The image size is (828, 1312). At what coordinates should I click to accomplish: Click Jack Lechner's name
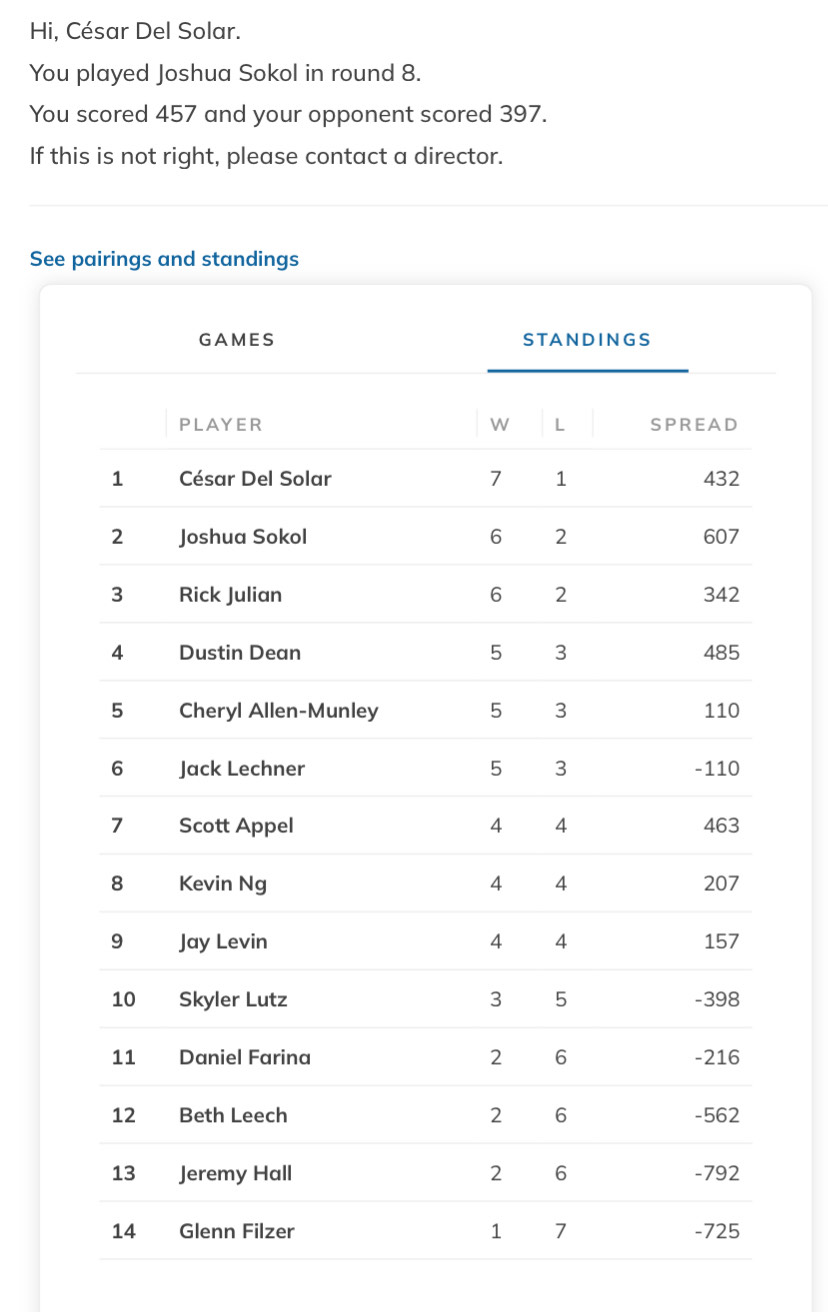point(242,769)
